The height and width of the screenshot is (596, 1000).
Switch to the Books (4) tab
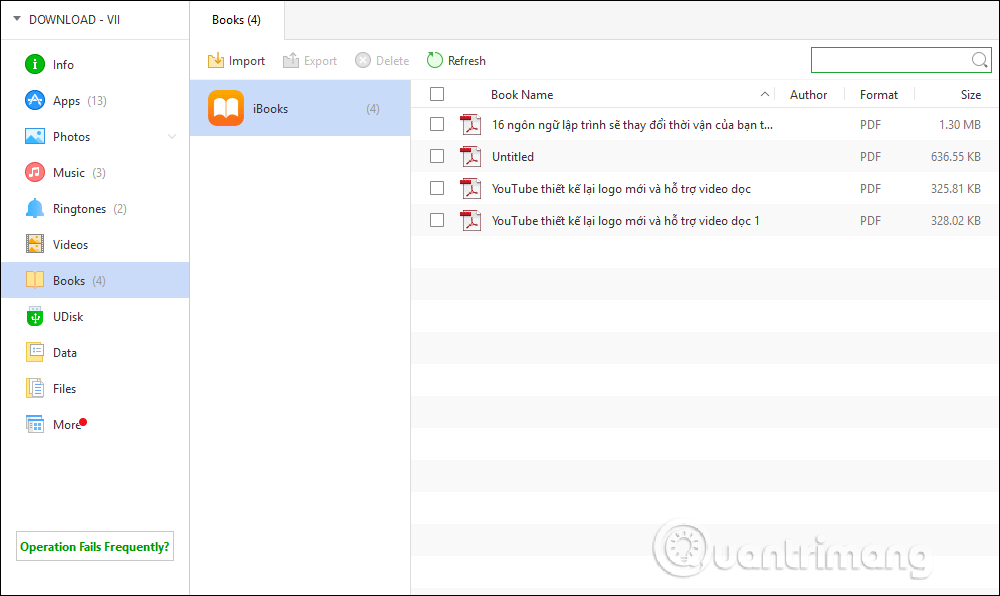pos(237,20)
